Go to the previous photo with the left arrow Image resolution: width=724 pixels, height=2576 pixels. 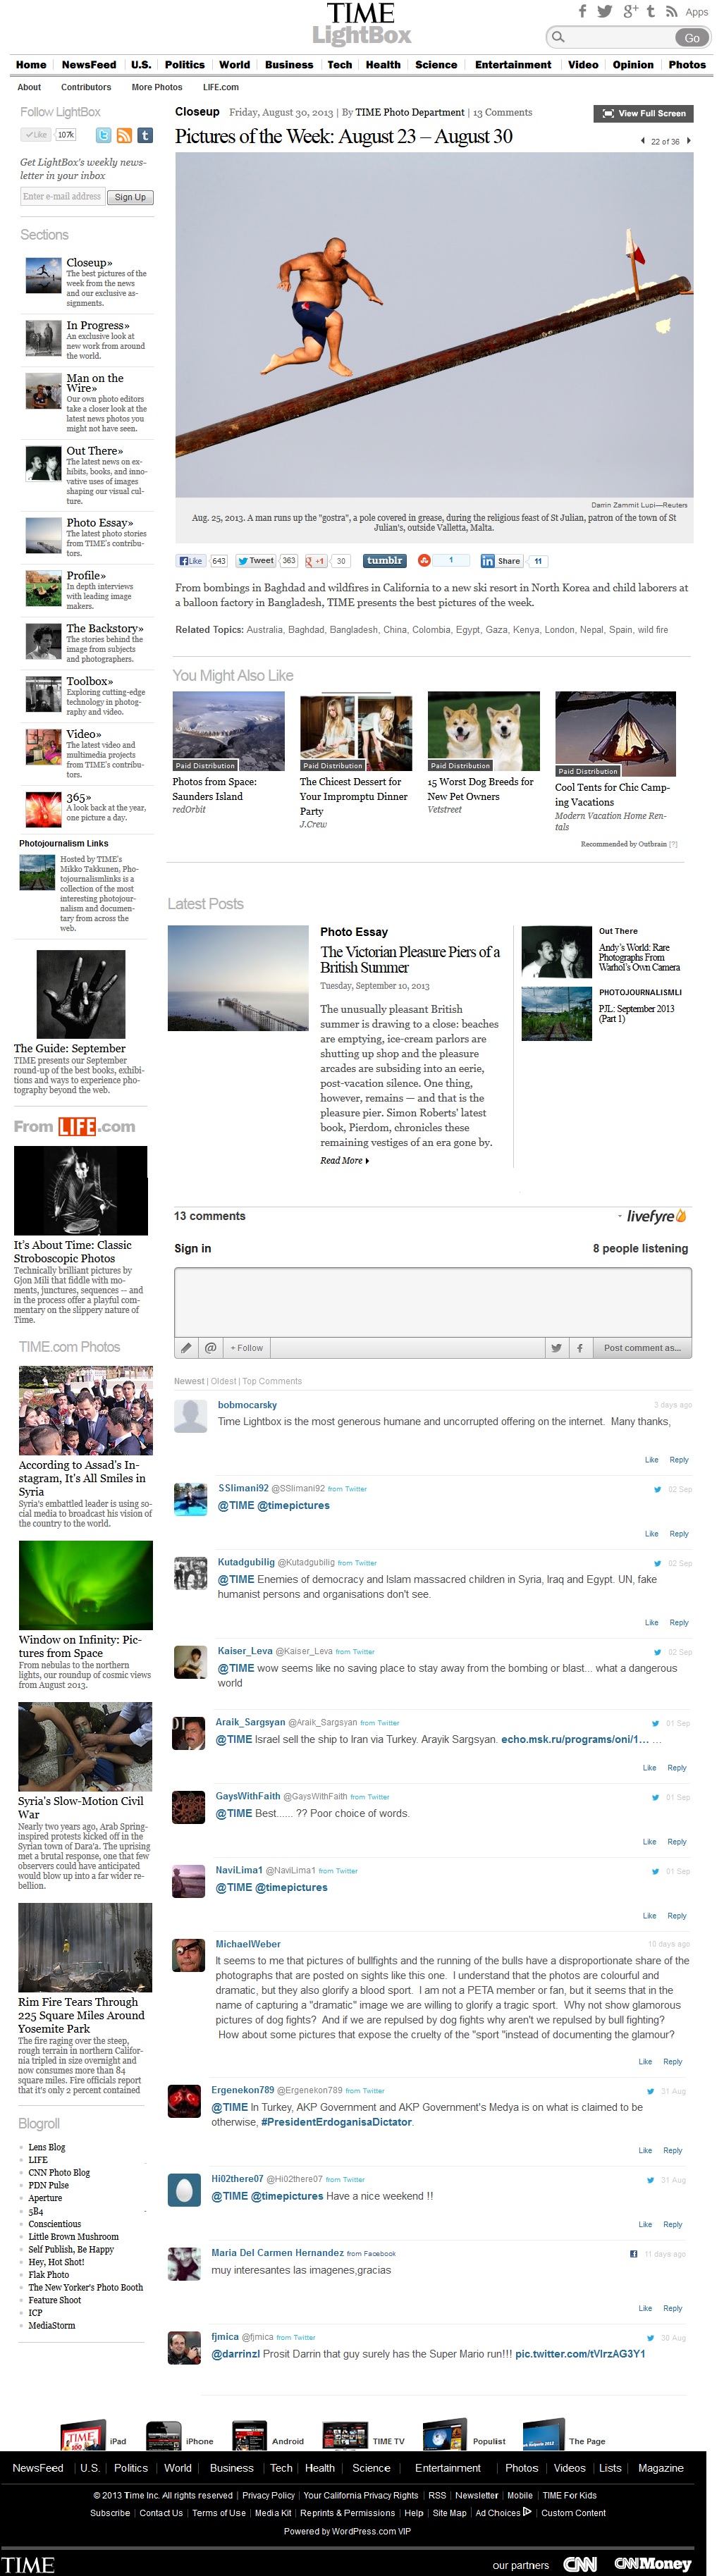pos(642,141)
